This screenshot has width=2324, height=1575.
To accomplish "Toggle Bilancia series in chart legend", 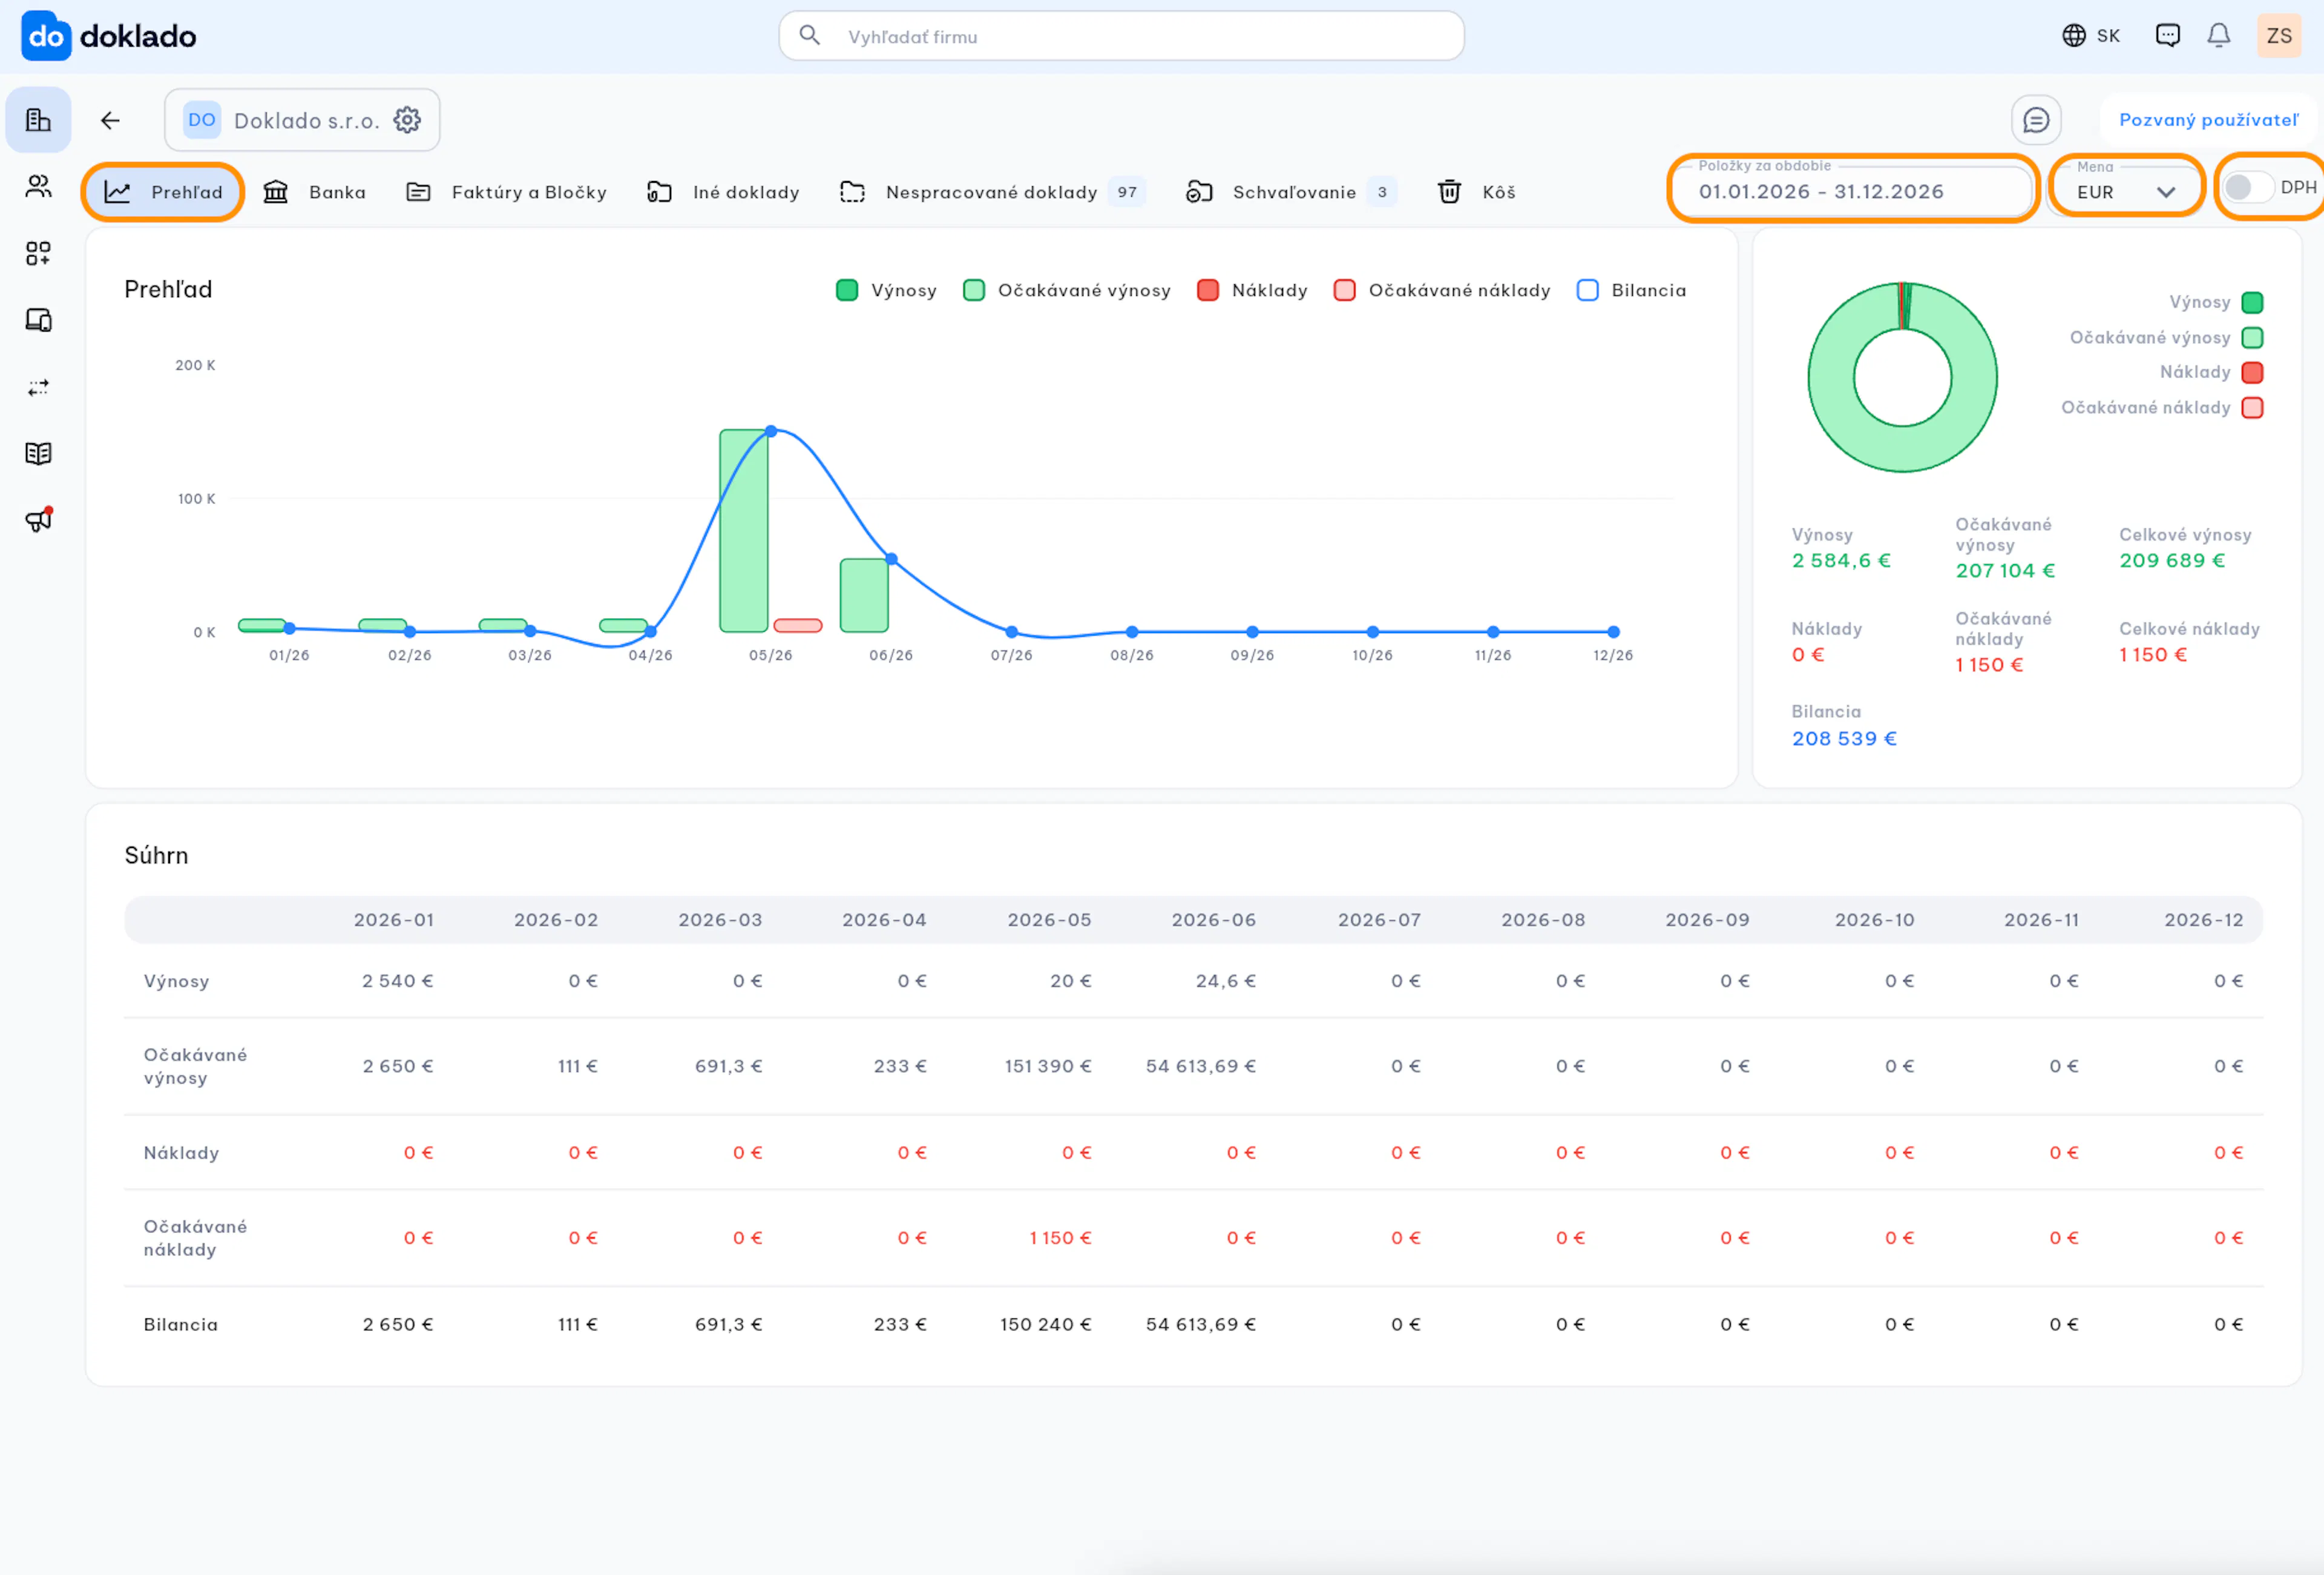I will pyautogui.click(x=1632, y=290).
